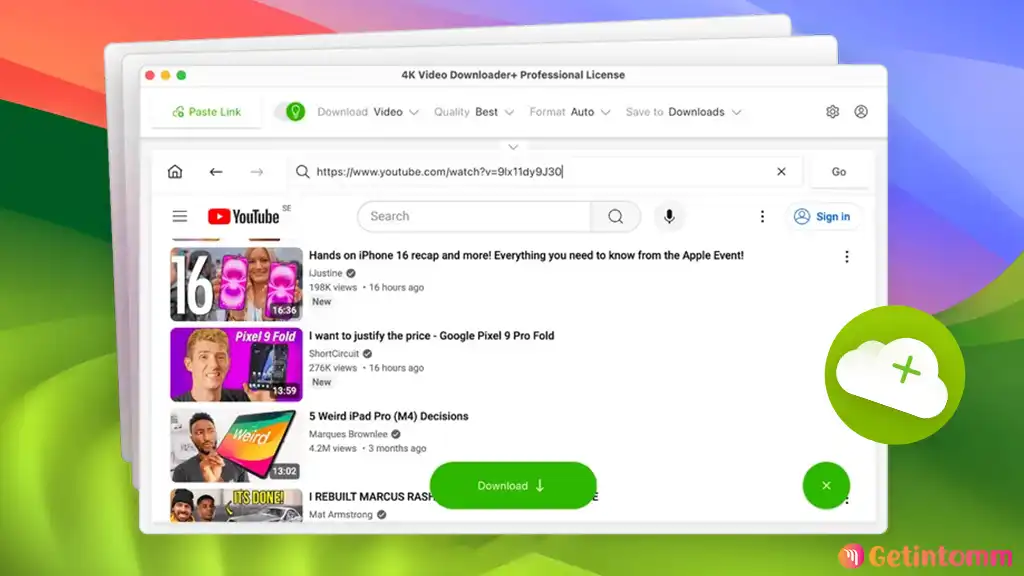The width and height of the screenshot is (1024, 576).
Task: Click the YouTube search magnifier button
Action: pos(615,216)
